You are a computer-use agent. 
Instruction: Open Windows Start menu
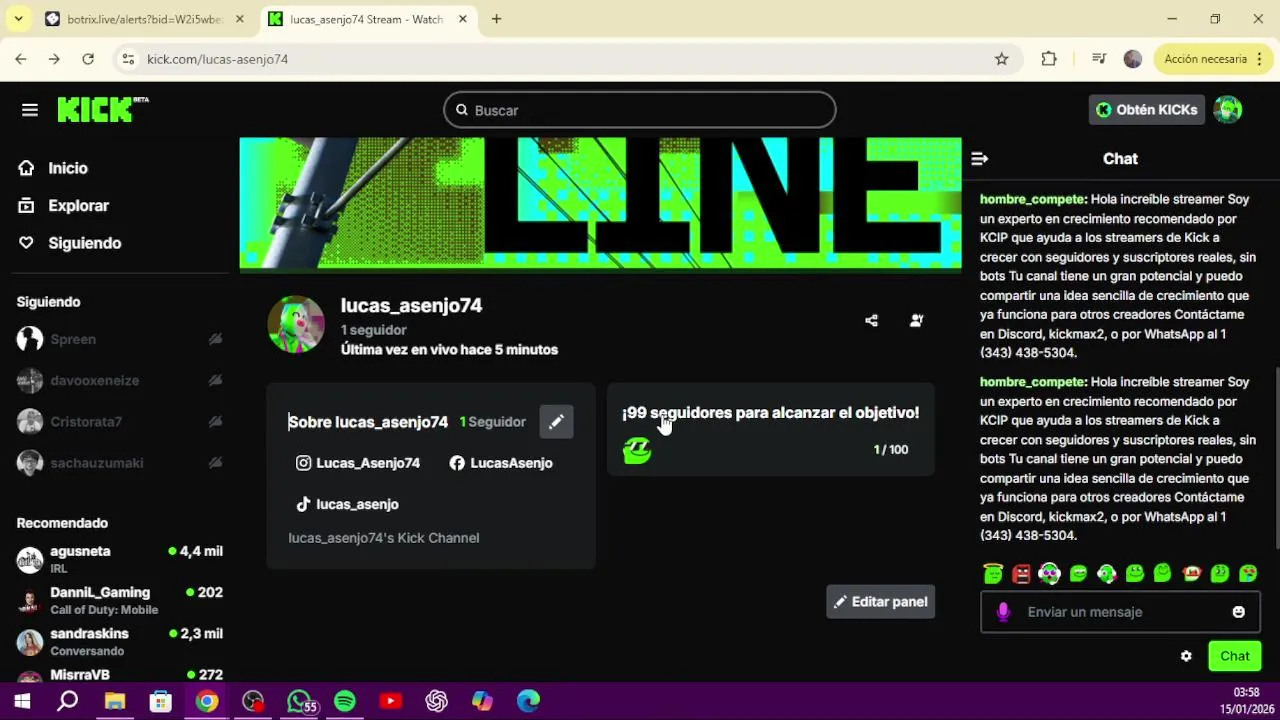[22, 702]
